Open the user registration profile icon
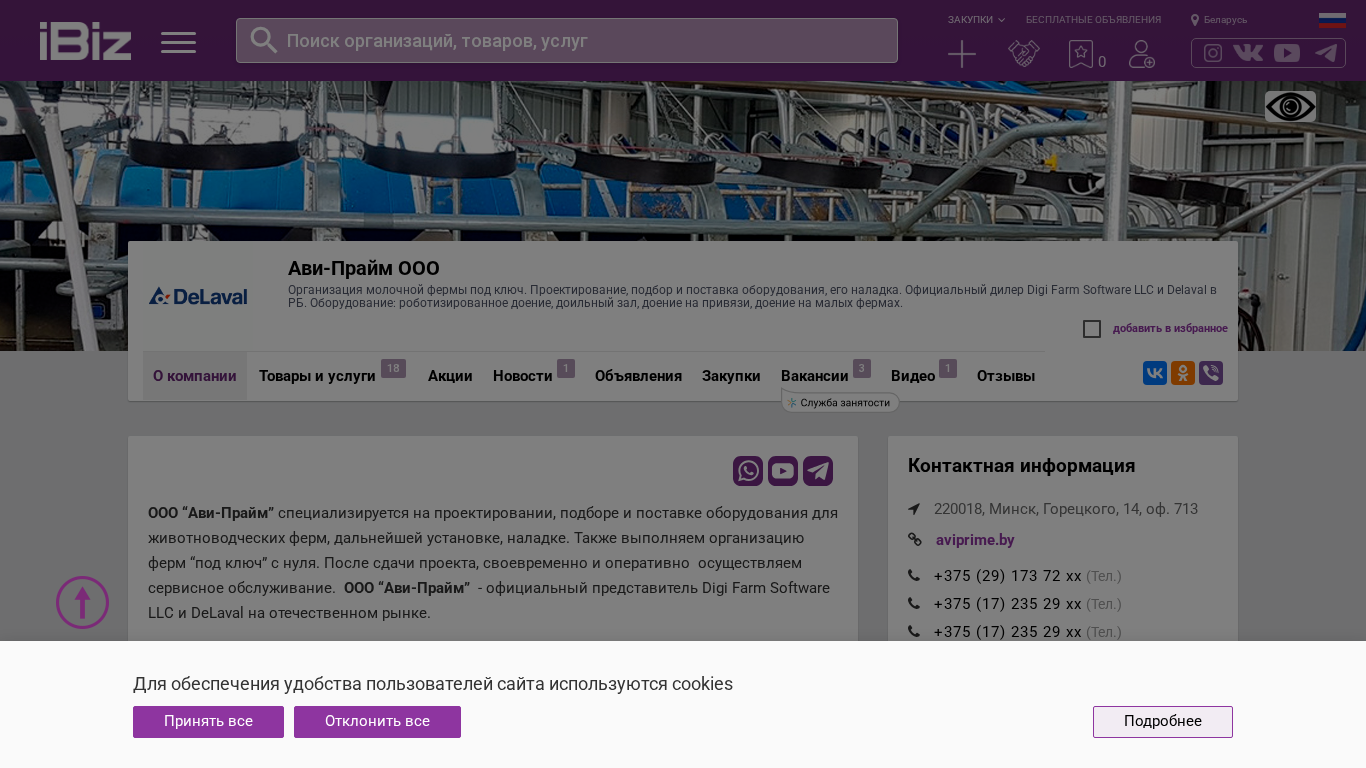1366x768 pixels. click(x=1142, y=54)
